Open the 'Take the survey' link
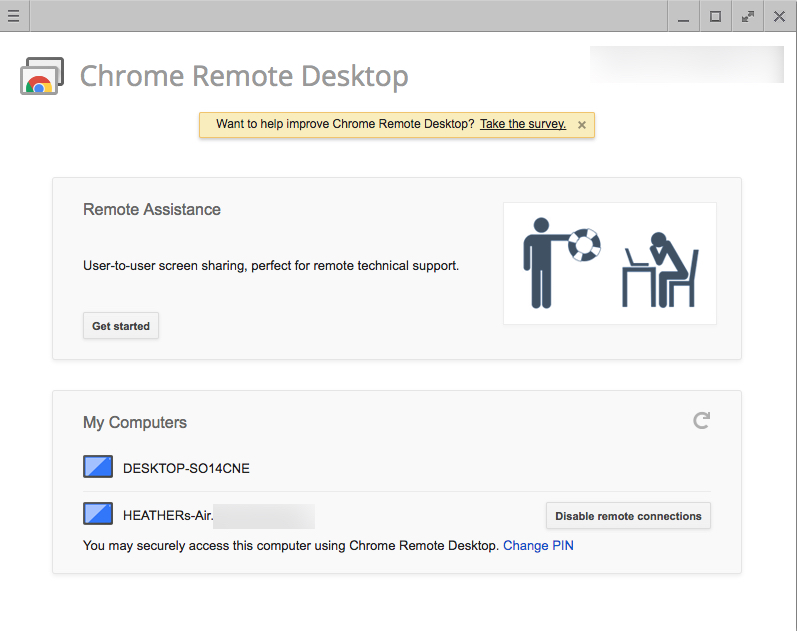 coord(523,124)
